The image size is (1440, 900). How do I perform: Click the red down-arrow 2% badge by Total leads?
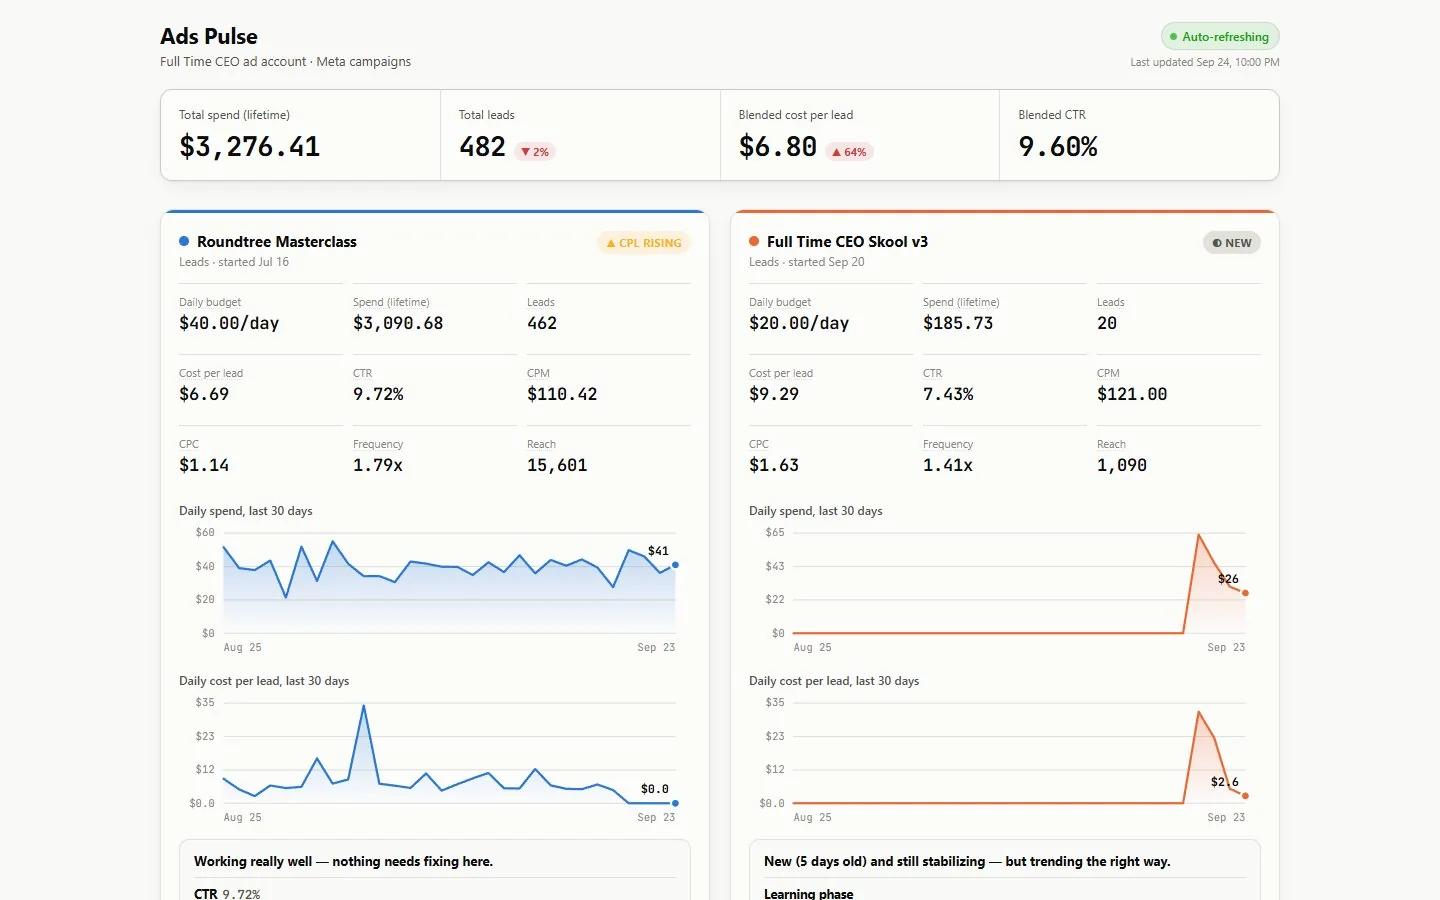[535, 152]
